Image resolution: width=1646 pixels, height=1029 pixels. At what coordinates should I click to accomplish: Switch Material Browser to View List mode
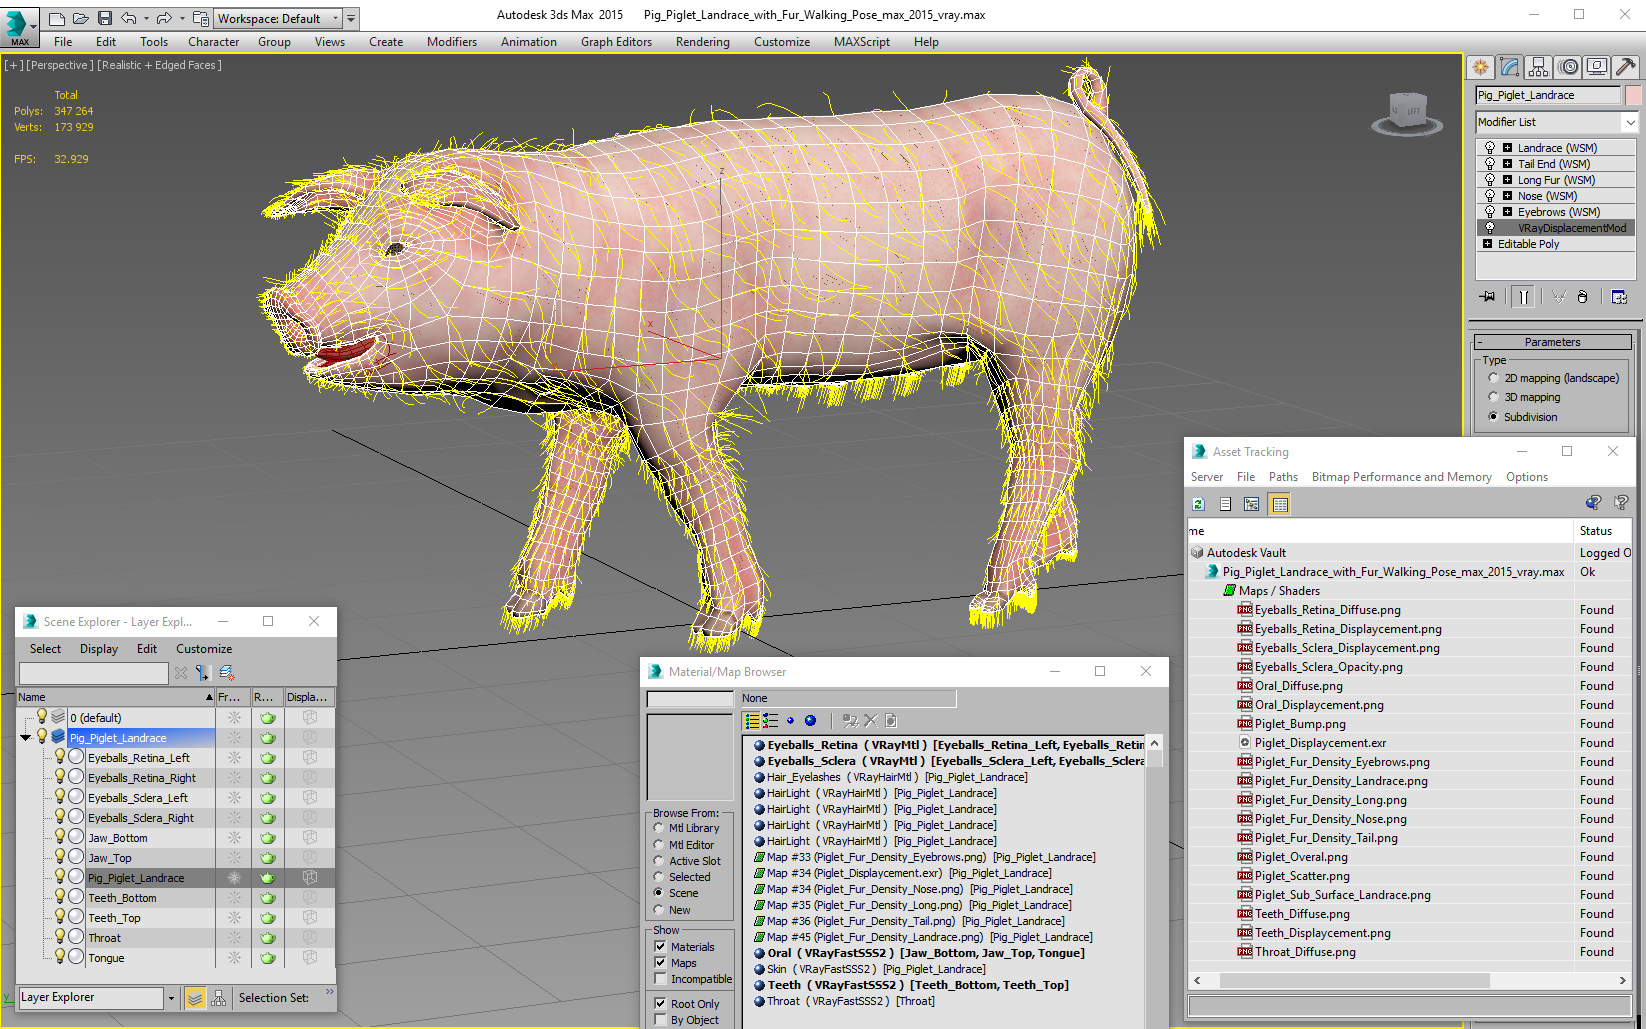click(x=752, y=720)
